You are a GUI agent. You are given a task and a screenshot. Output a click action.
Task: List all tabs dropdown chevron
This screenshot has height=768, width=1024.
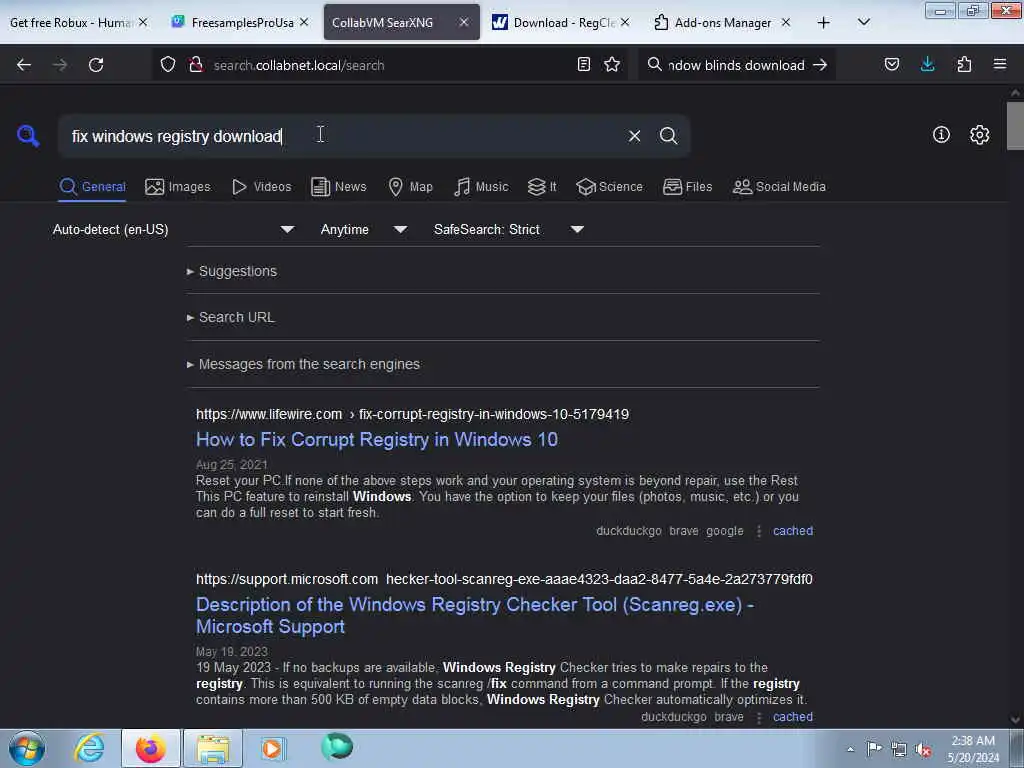[863, 22]
